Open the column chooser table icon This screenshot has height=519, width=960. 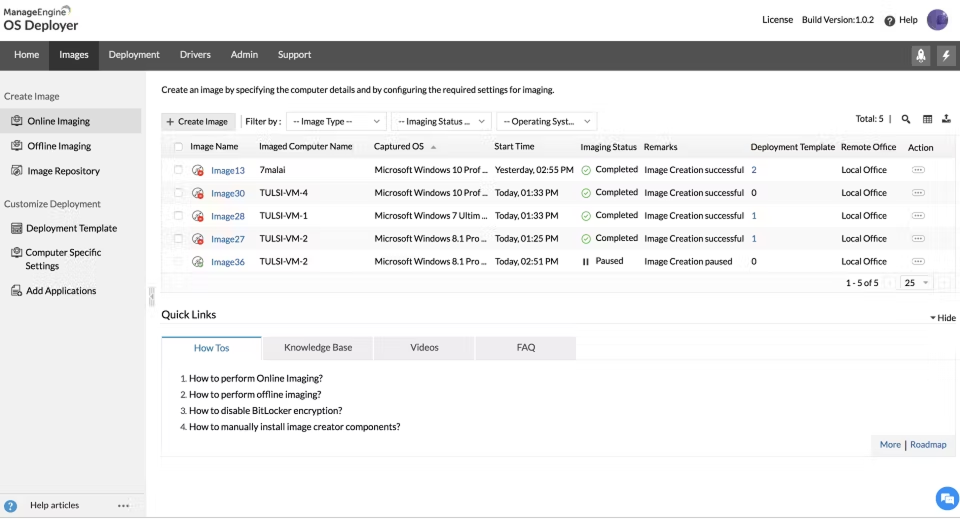927,120
